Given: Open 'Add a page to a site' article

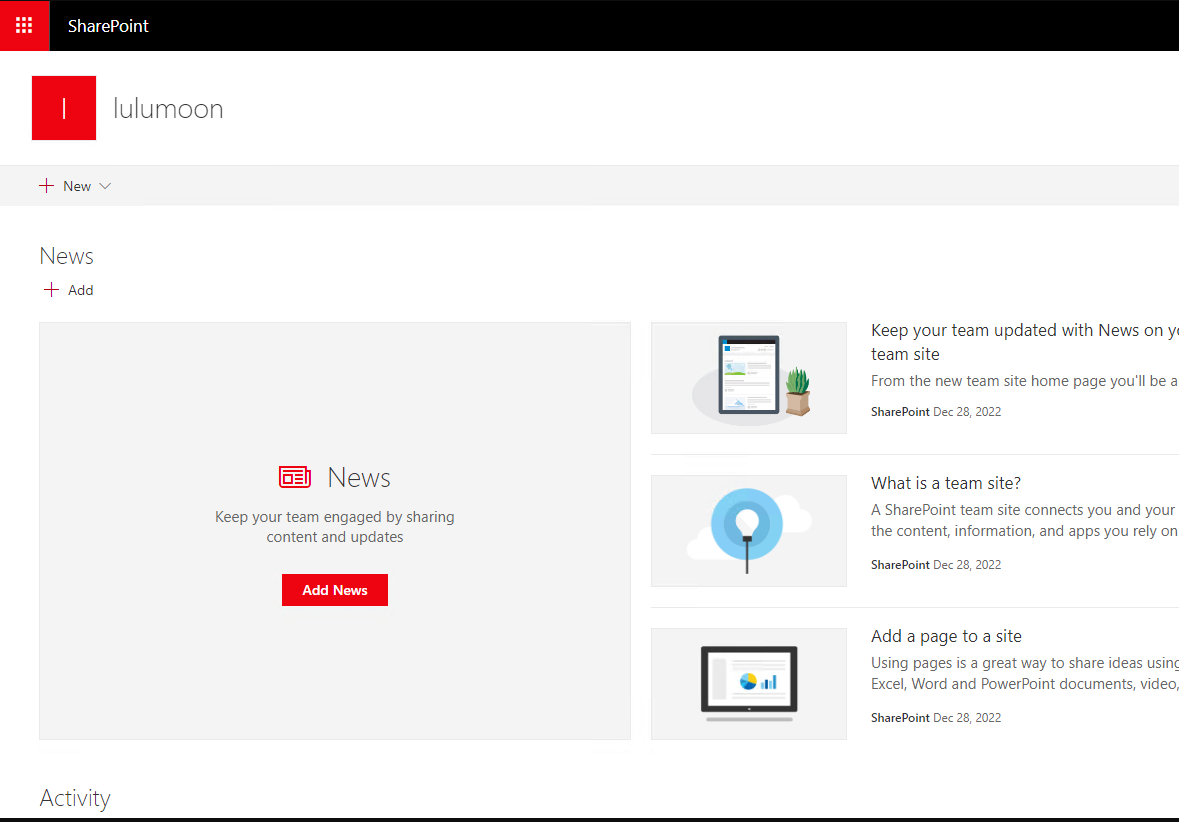Looking at the screenshot, I should click(946, 636).
